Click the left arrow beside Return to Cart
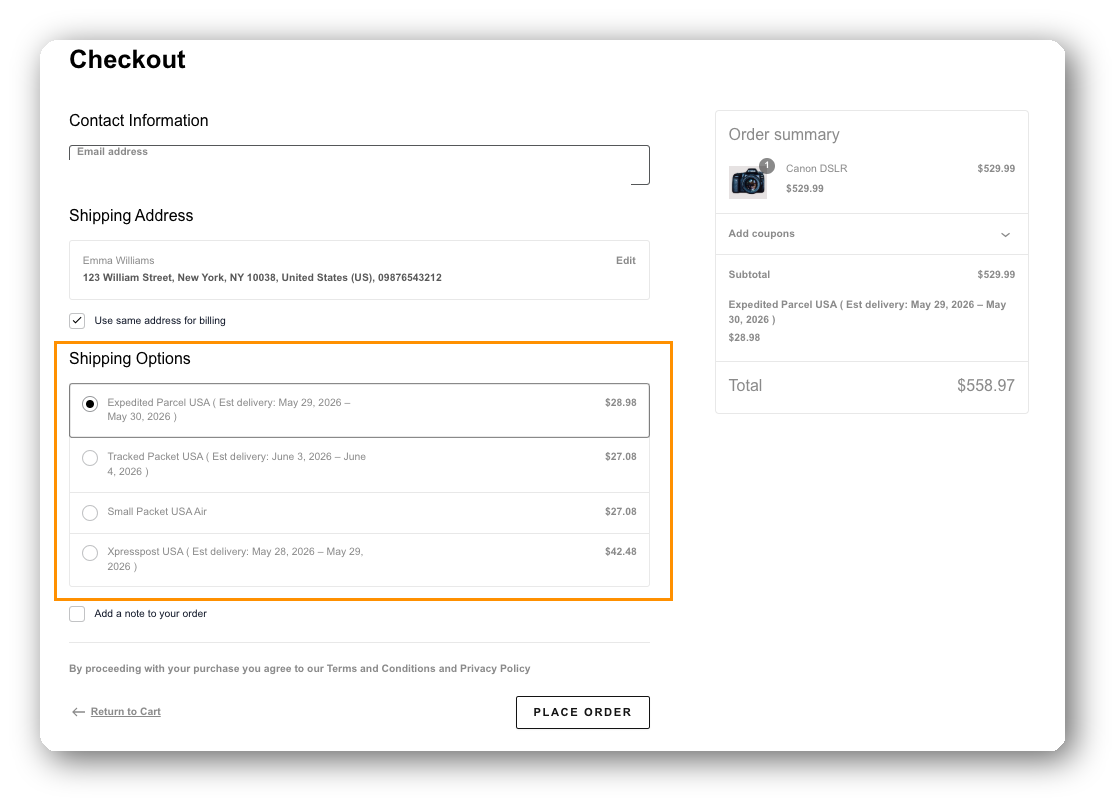The height and width of the screenshot is (799, 1113). point(78,712)
